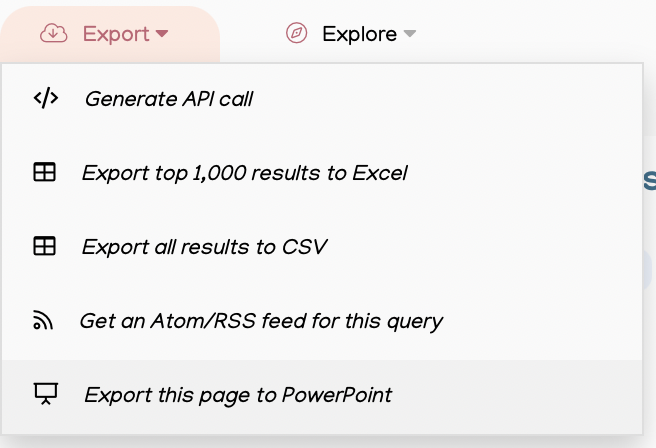Click the cloud download icon beside Export

click(x=54, y=33)
